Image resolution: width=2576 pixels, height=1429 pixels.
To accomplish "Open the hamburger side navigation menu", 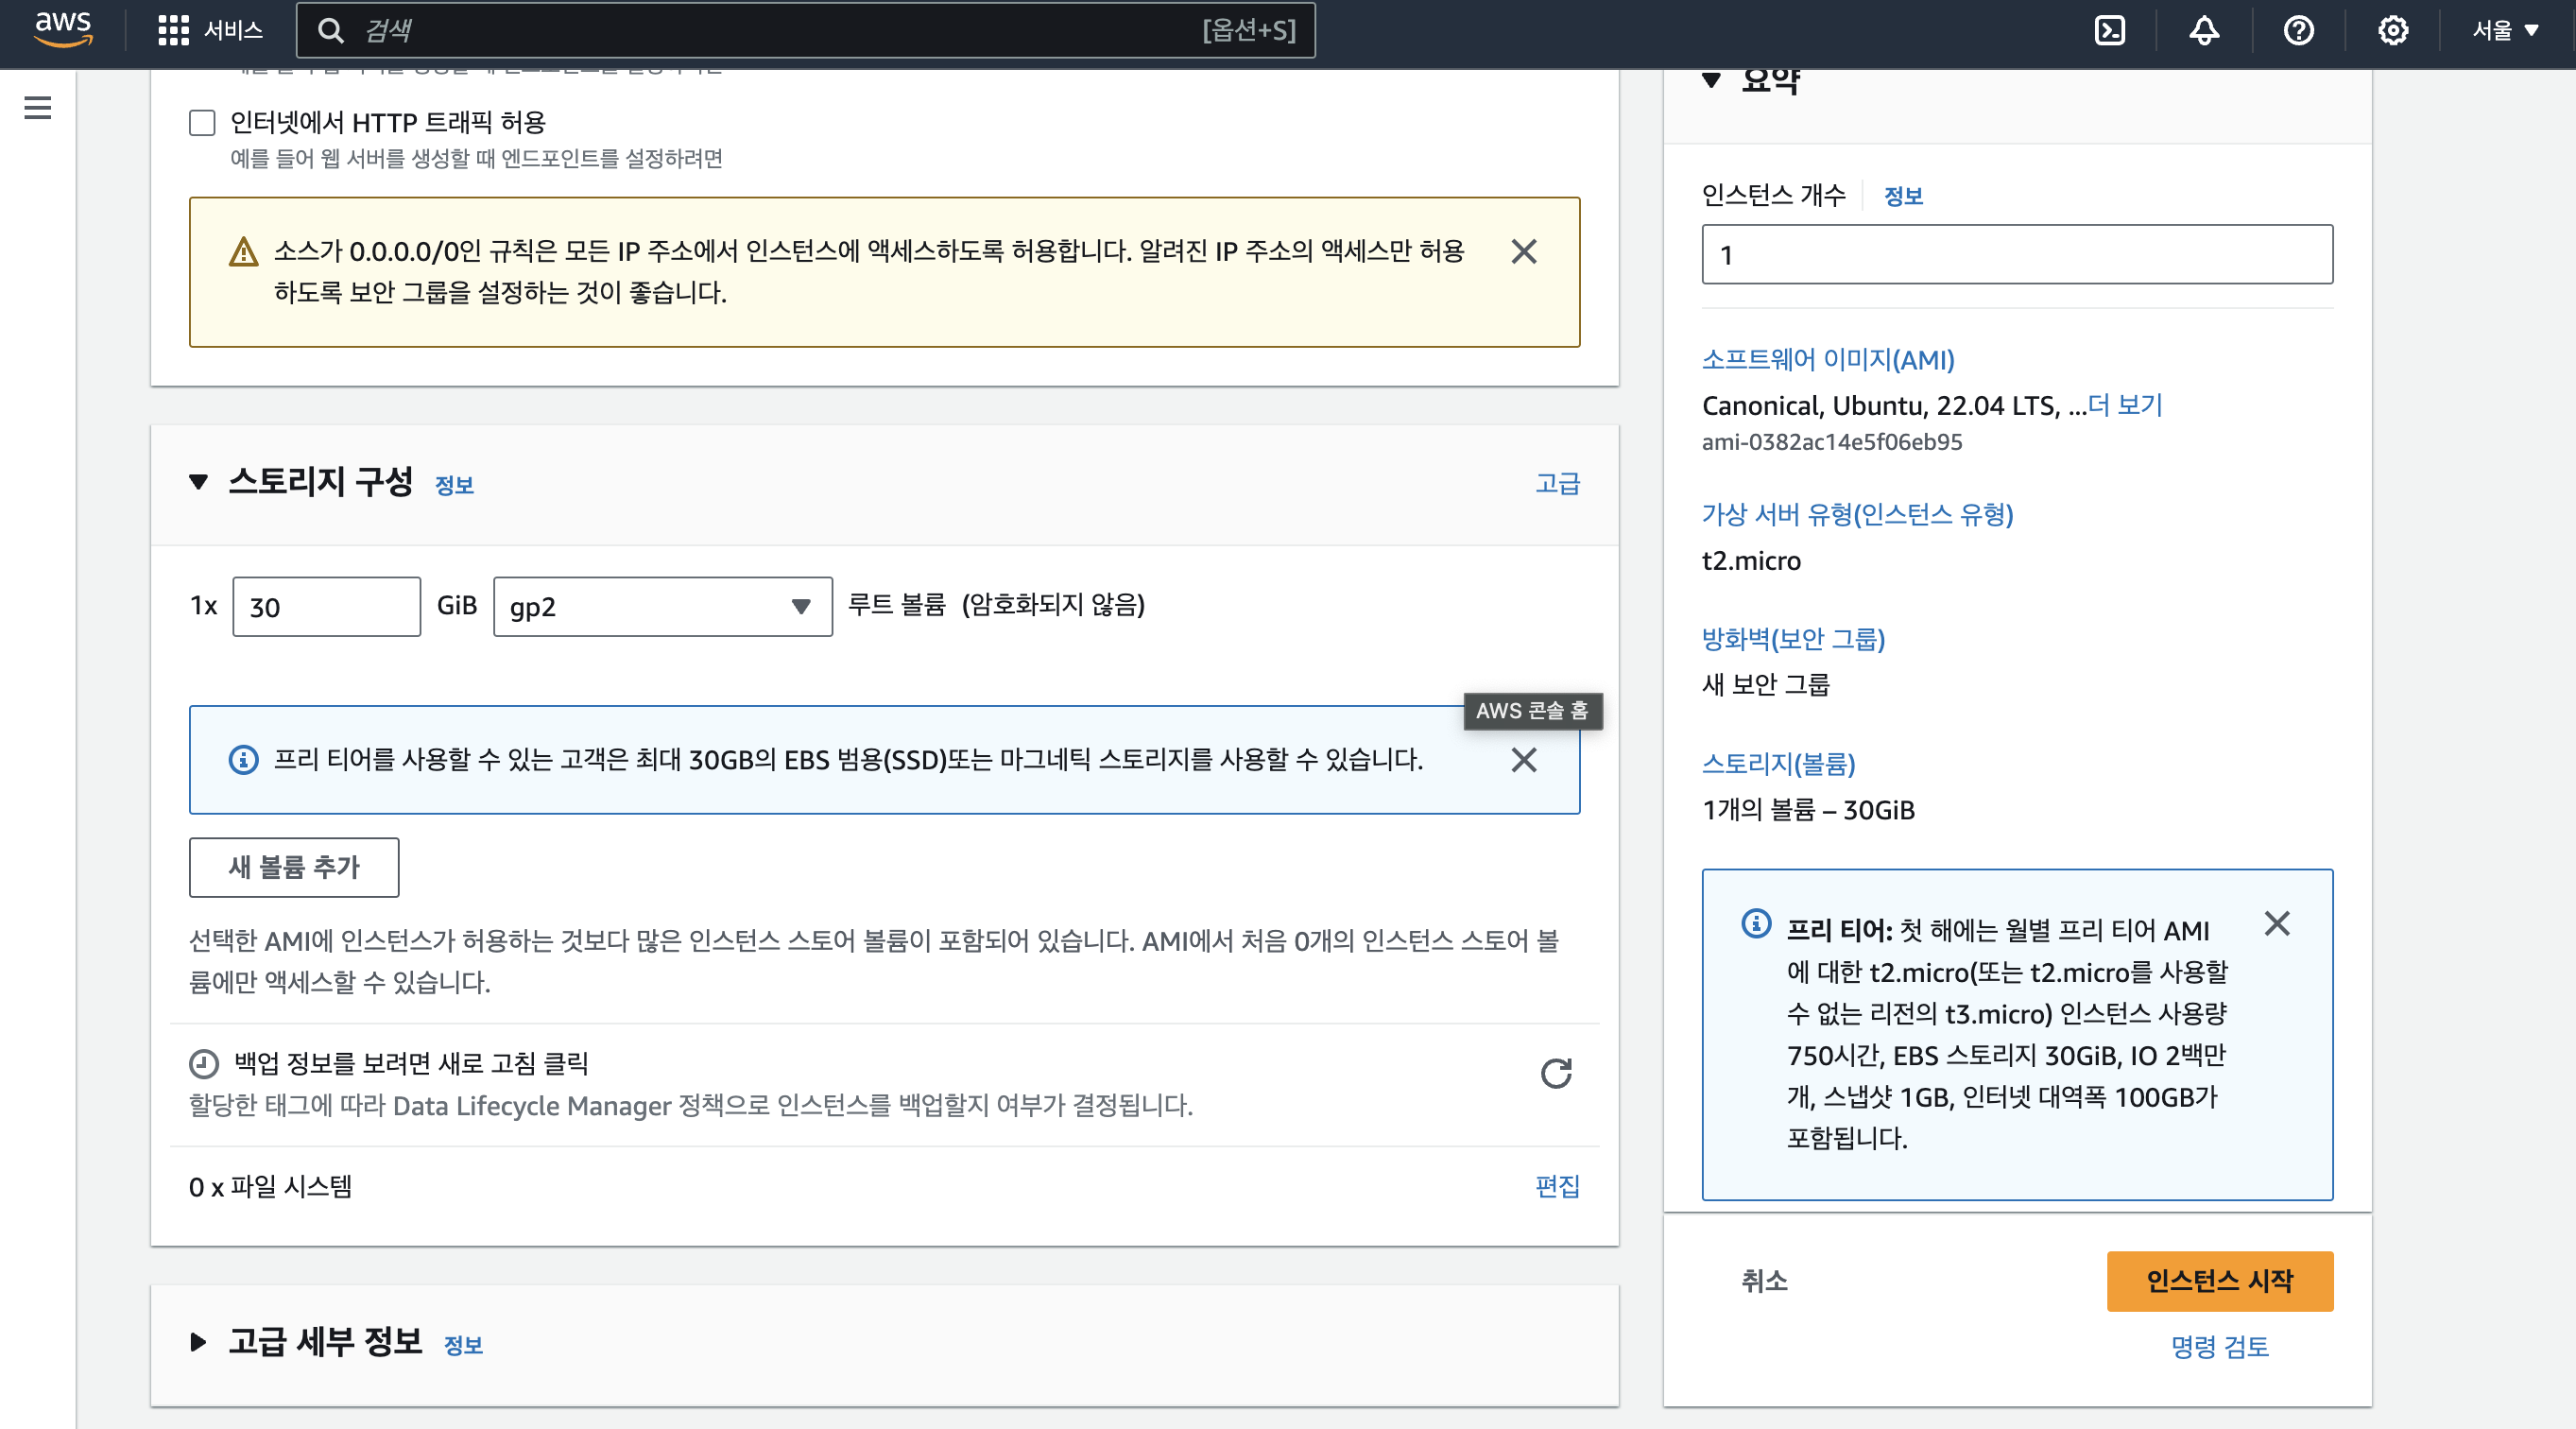I will click(x=38, y=108).
